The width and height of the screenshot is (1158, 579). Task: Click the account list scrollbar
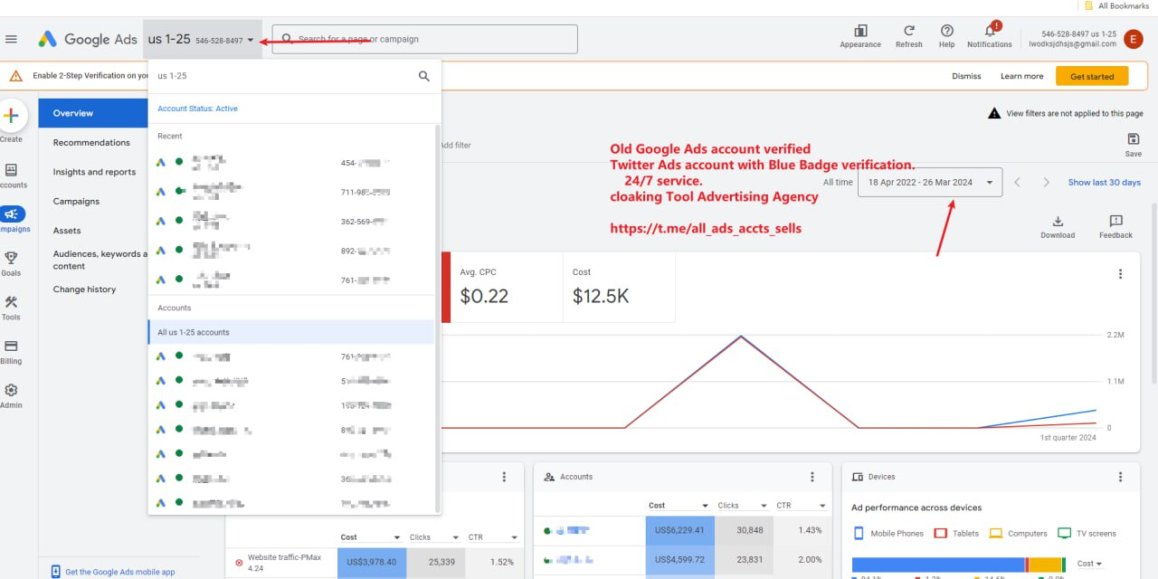(x=438, y=318)
